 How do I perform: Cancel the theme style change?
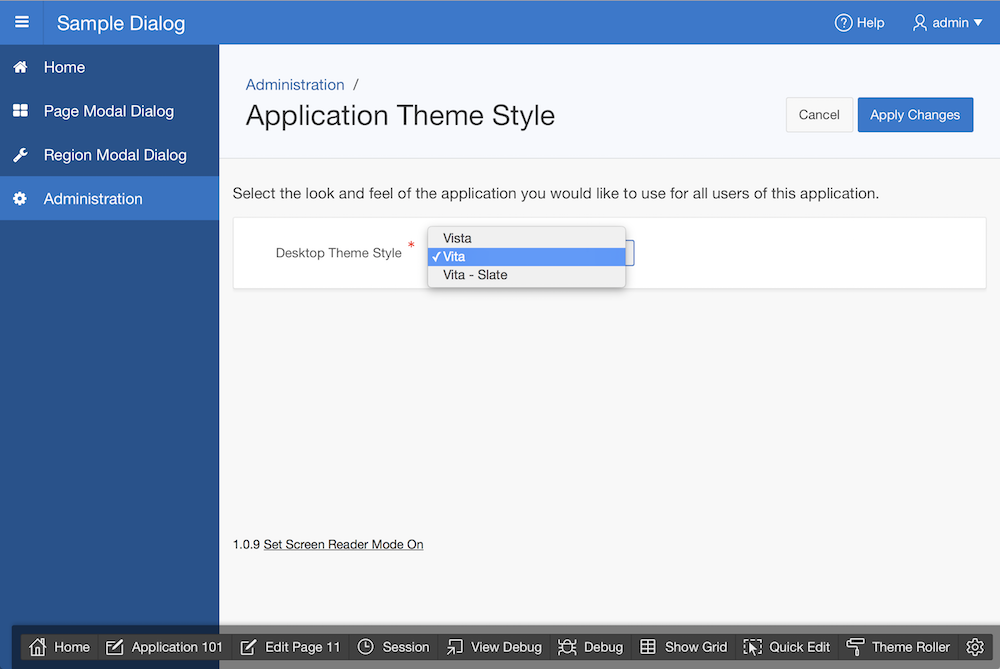click(x=819, y=114)
